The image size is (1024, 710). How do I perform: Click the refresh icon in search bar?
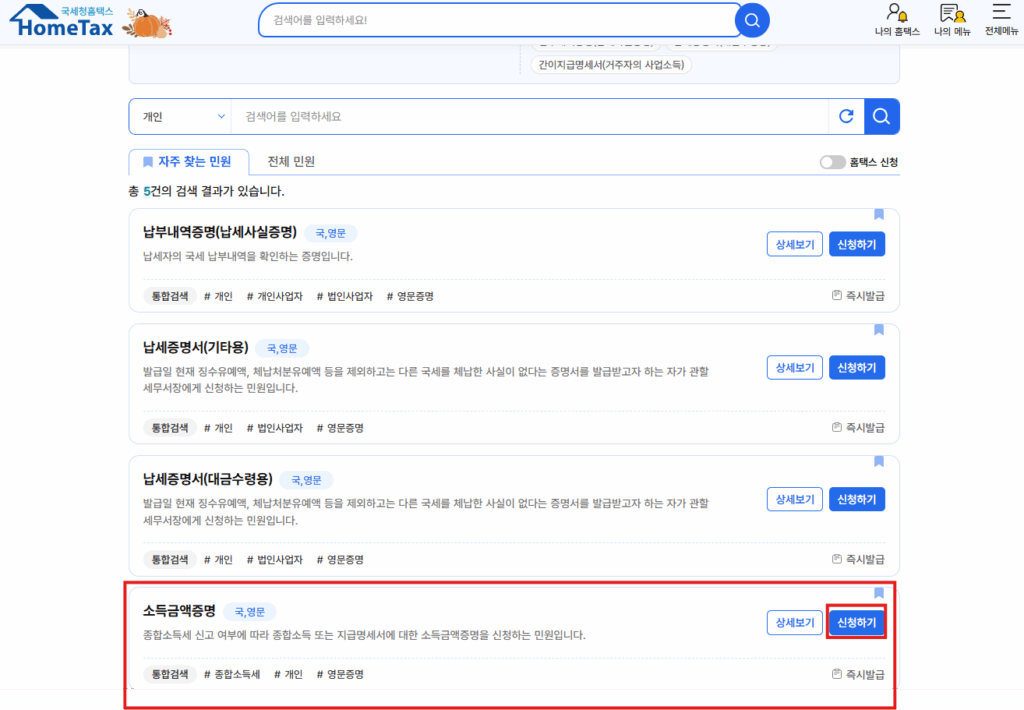[x=846, y=116]
